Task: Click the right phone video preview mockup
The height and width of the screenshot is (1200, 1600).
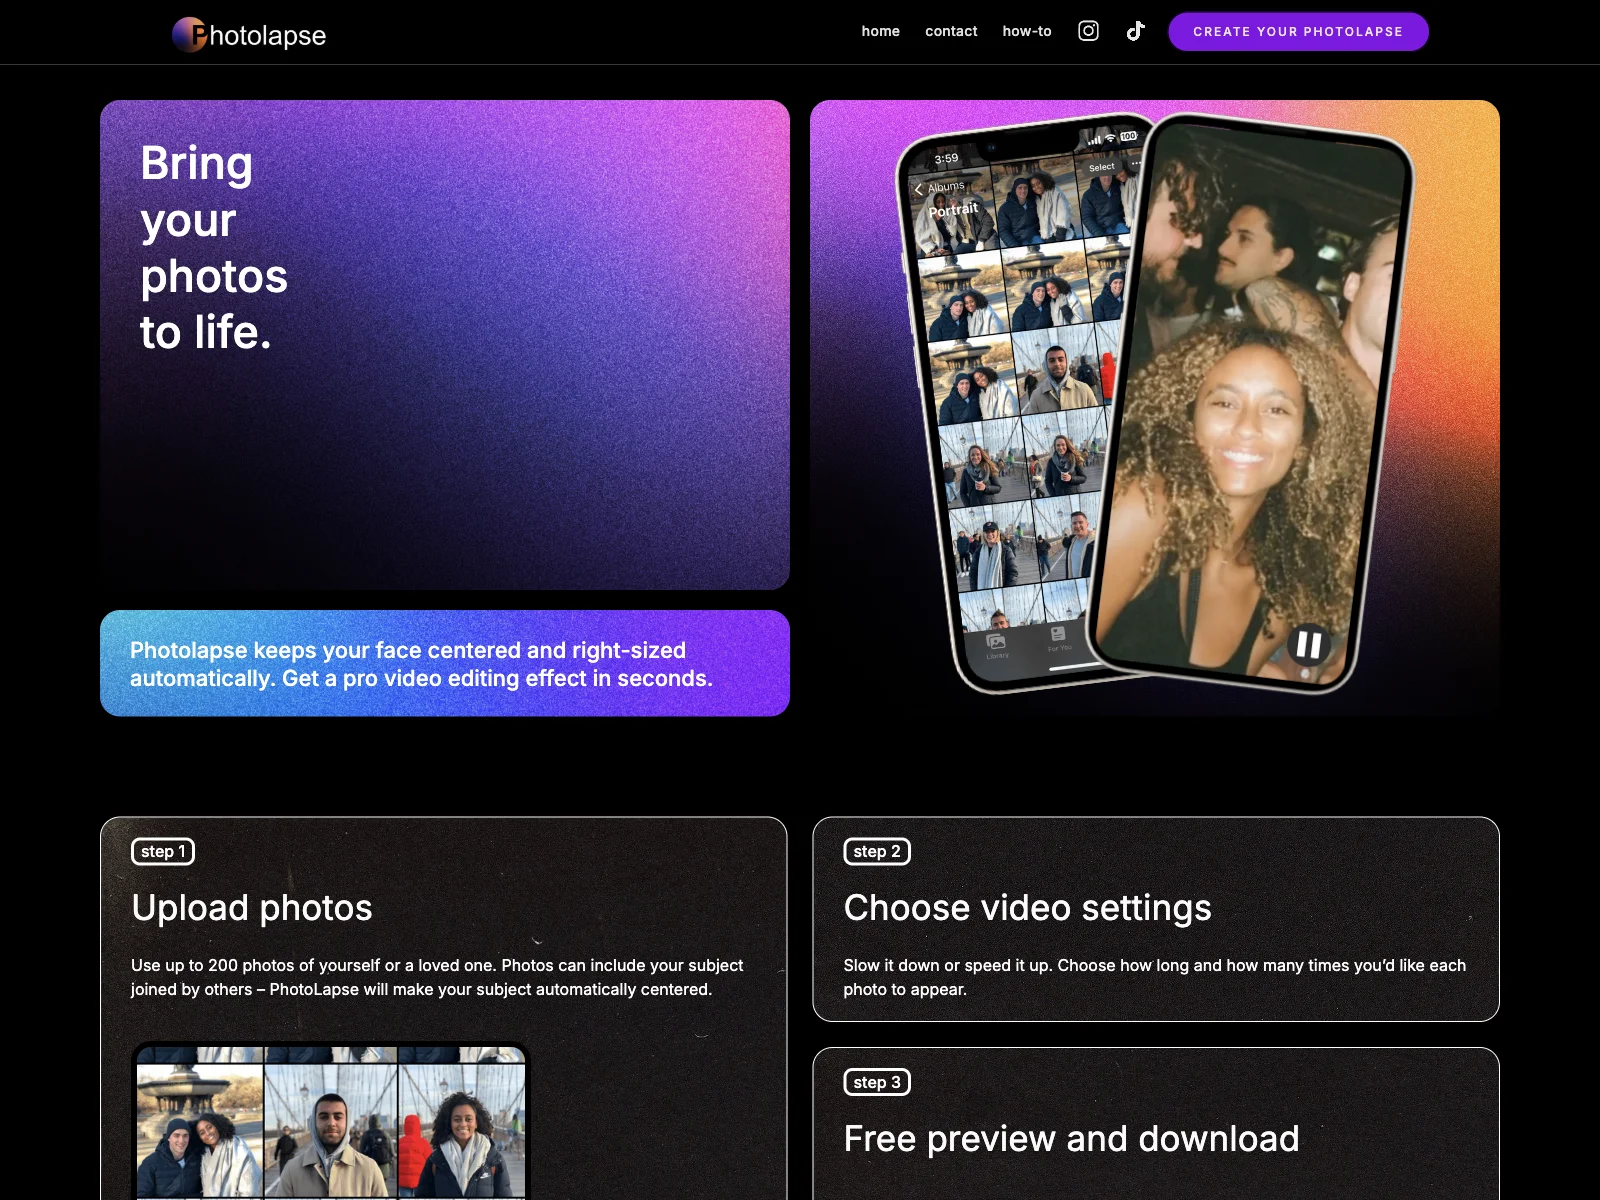Action: [1250, 402]
